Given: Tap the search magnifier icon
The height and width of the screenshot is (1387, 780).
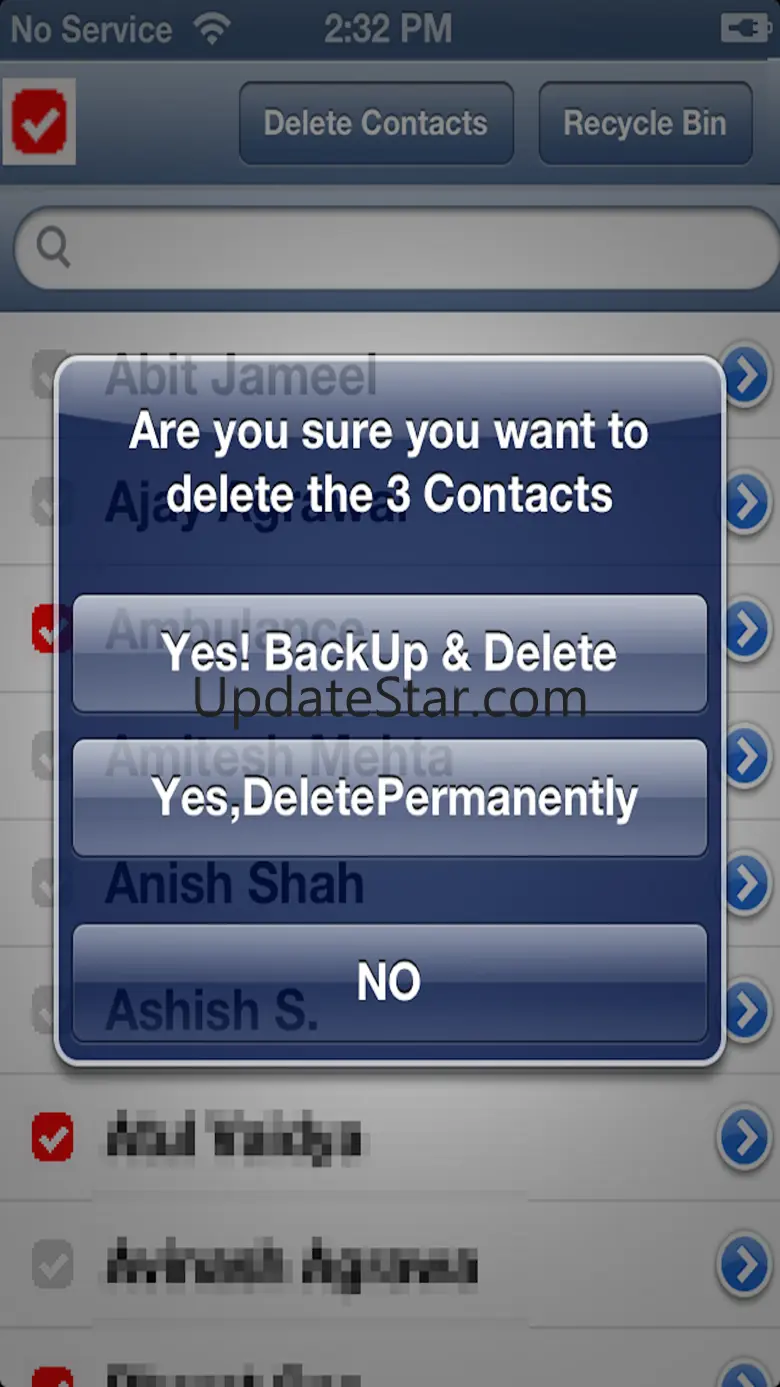Looking at the screenshot, I should pyautogui.click(x=54, y=247).
